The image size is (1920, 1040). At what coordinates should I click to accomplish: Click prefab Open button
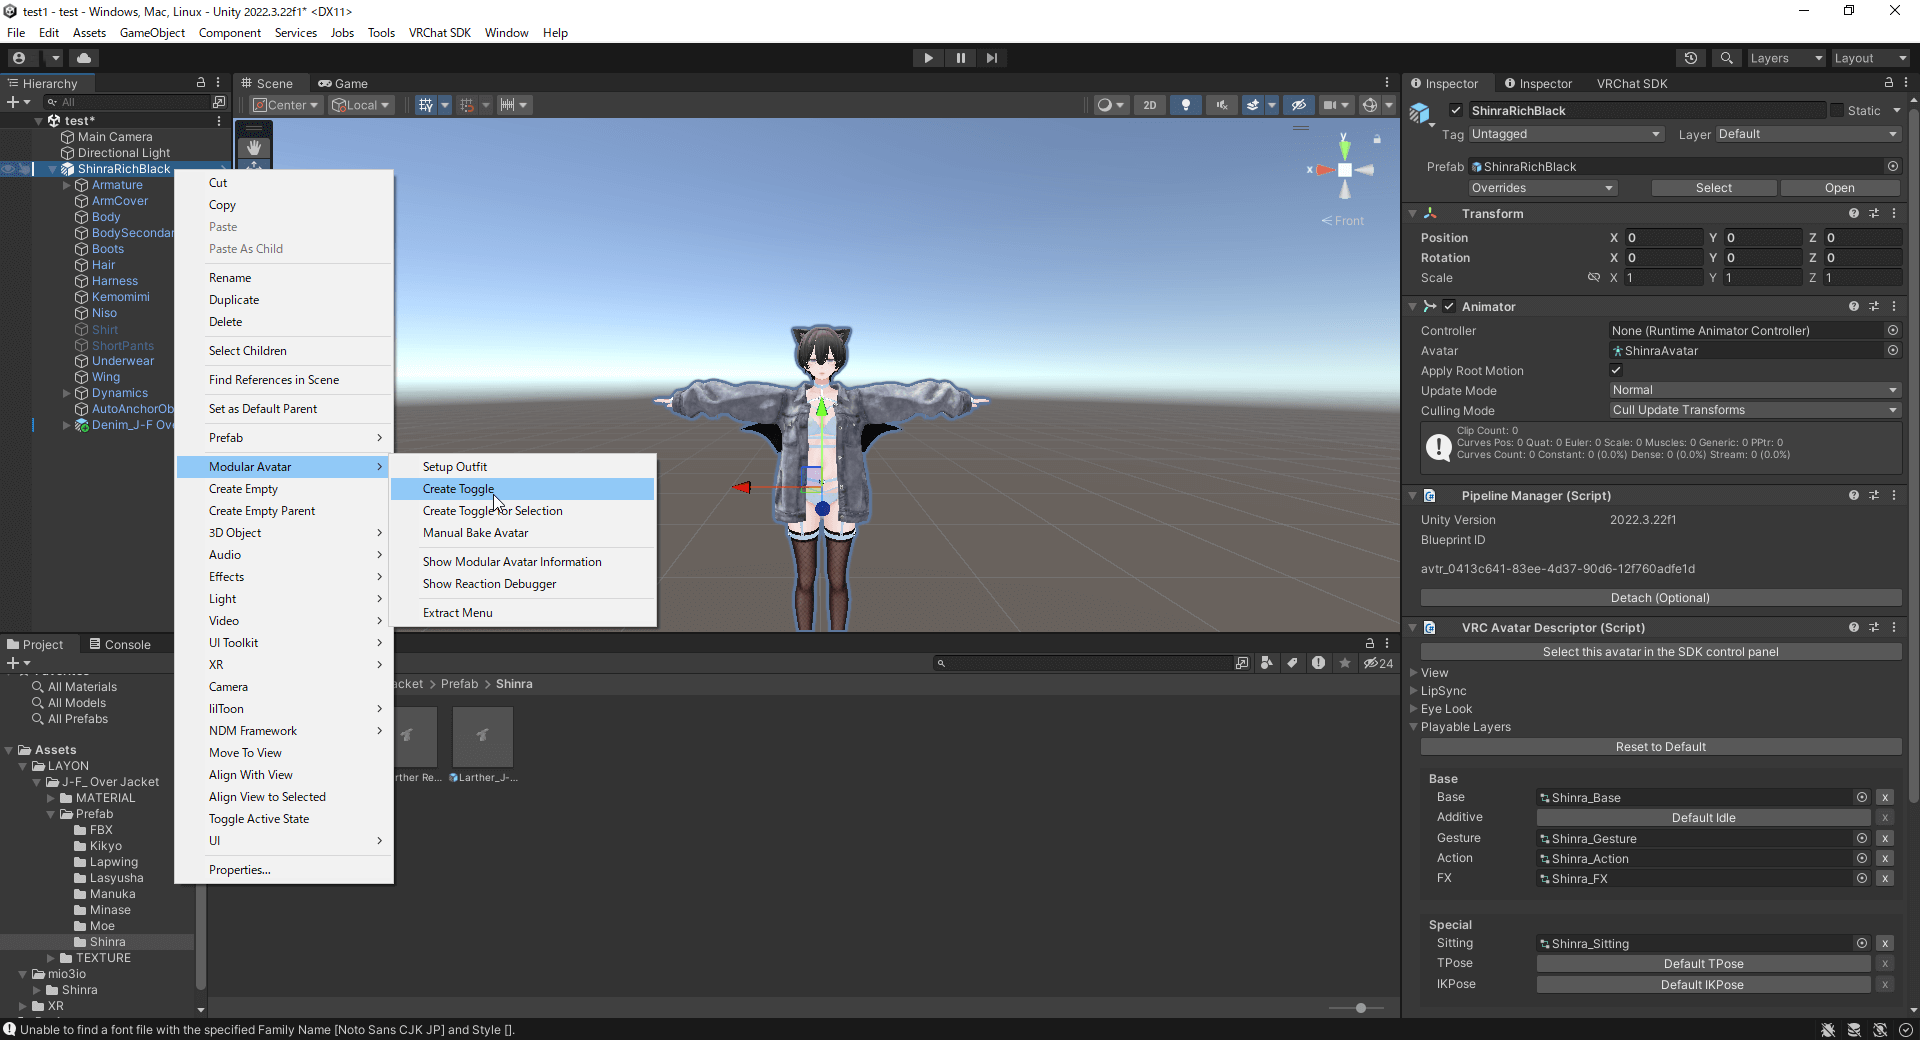(x=1839, y=188)
